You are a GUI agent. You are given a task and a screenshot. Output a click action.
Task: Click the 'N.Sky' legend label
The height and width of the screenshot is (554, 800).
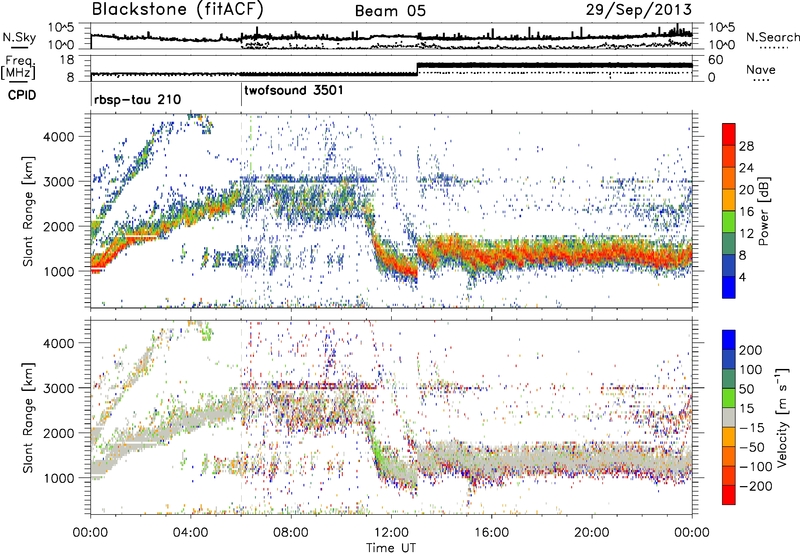pyautogui.click(x=19, y=37)
